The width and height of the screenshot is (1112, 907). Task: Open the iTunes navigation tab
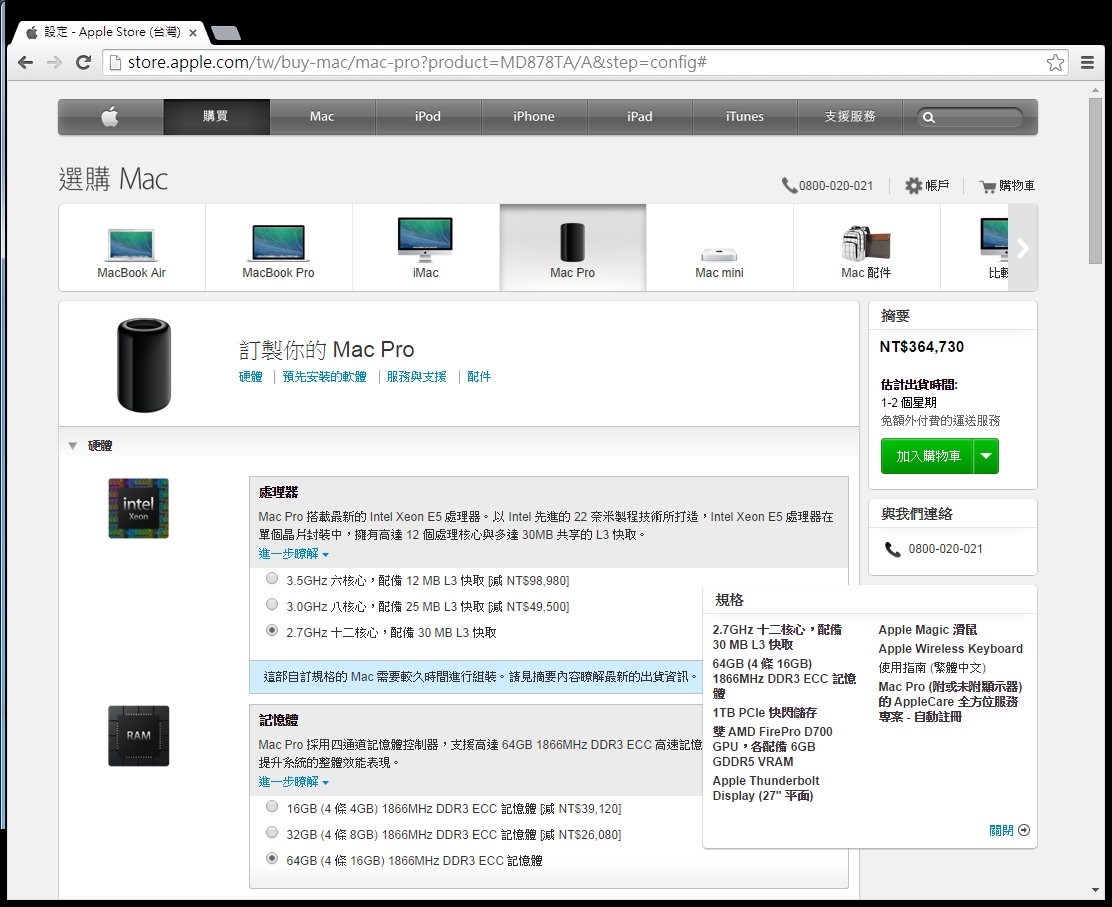pos(745,116)
